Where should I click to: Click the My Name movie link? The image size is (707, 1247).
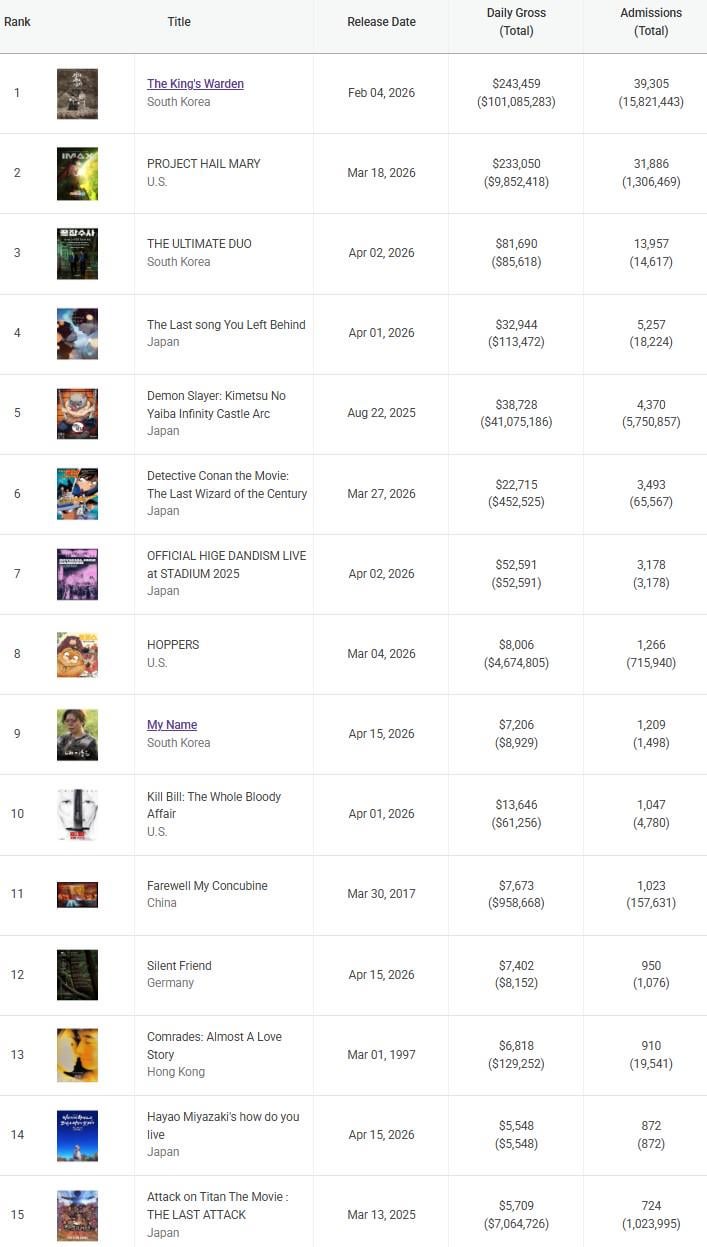172,725
